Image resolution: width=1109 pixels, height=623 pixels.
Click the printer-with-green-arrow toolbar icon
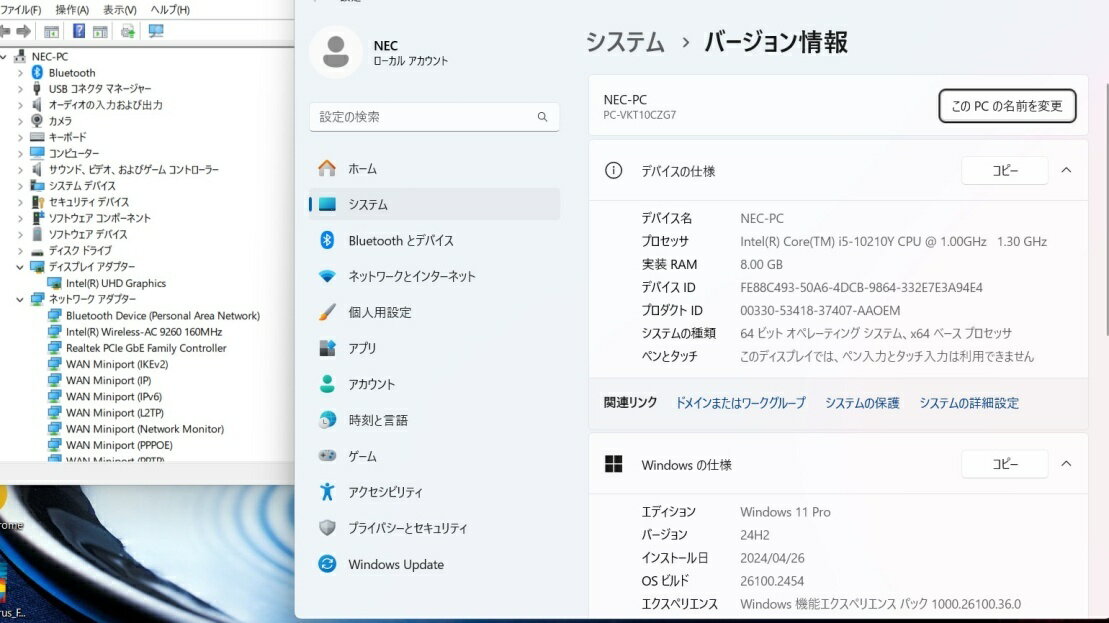coord(128,31)
